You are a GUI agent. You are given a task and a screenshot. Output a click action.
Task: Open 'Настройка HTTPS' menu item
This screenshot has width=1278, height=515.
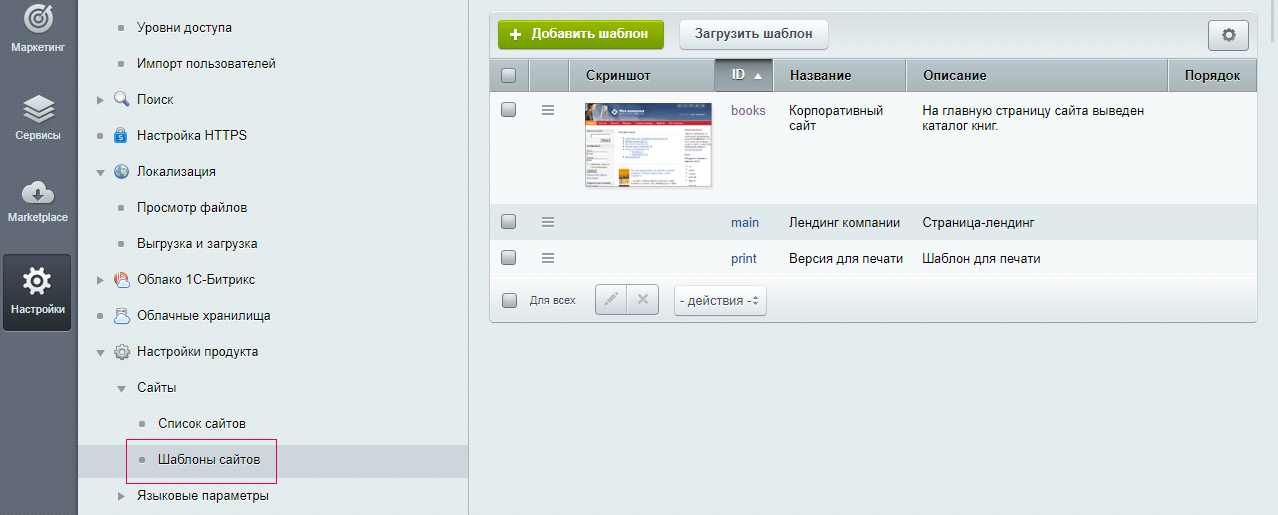click(191, 135)
